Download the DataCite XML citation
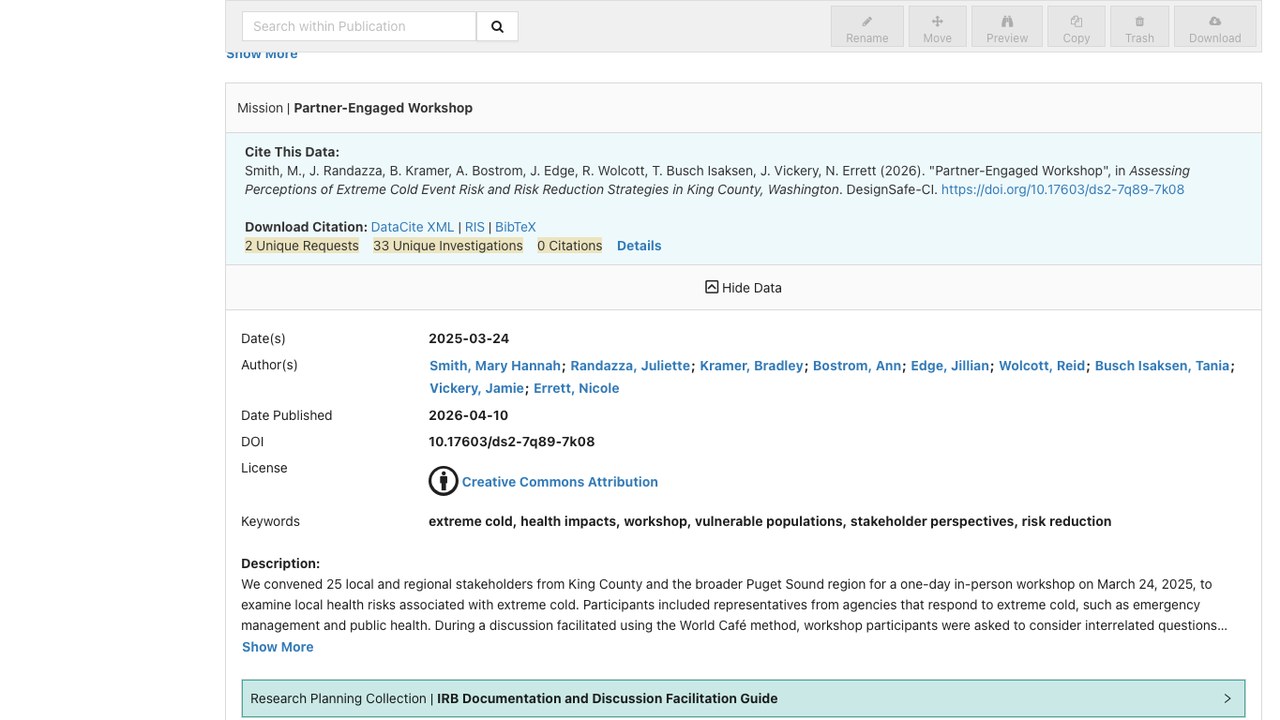 [x=412, y=227]
